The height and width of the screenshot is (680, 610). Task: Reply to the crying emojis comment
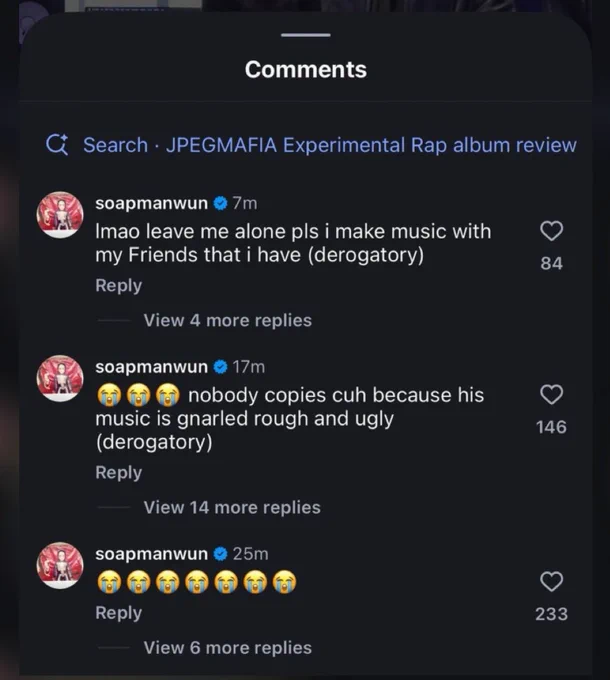(118, 613)
